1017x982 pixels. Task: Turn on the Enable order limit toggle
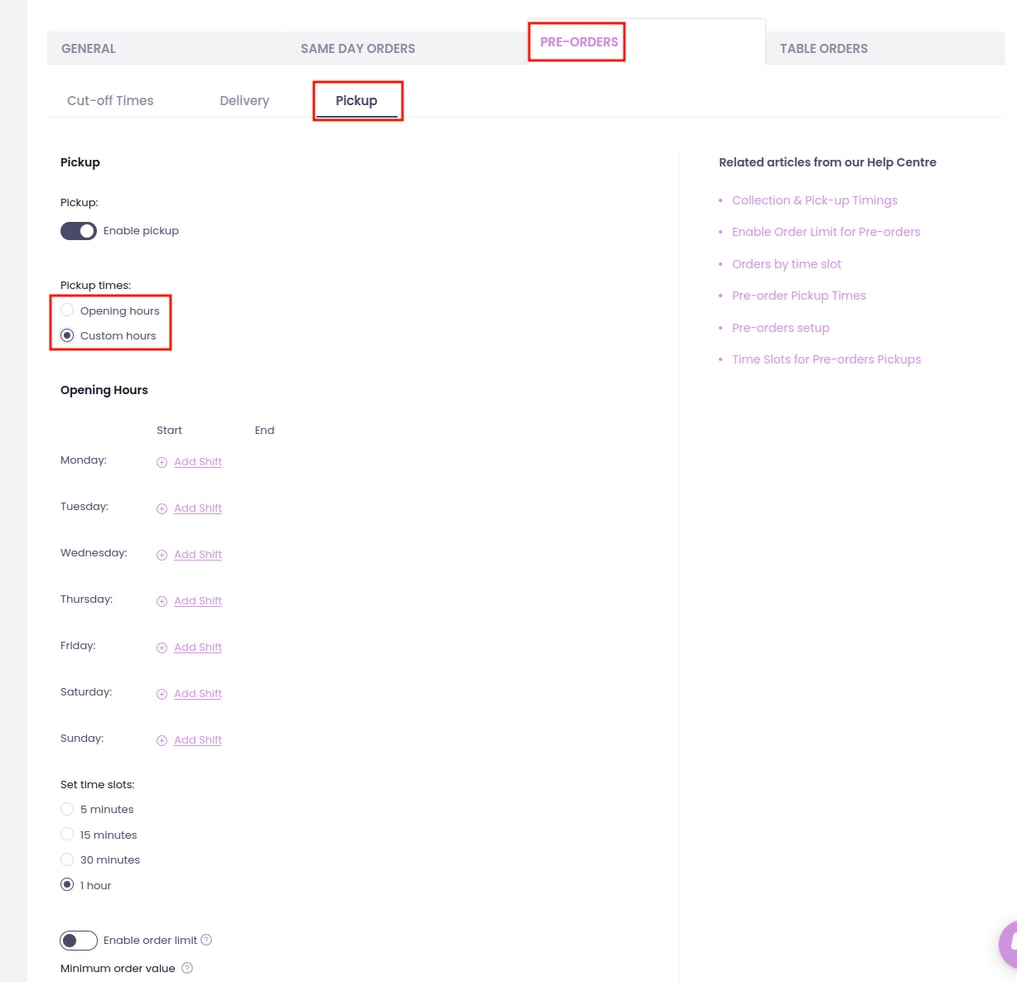click(78, 940)
